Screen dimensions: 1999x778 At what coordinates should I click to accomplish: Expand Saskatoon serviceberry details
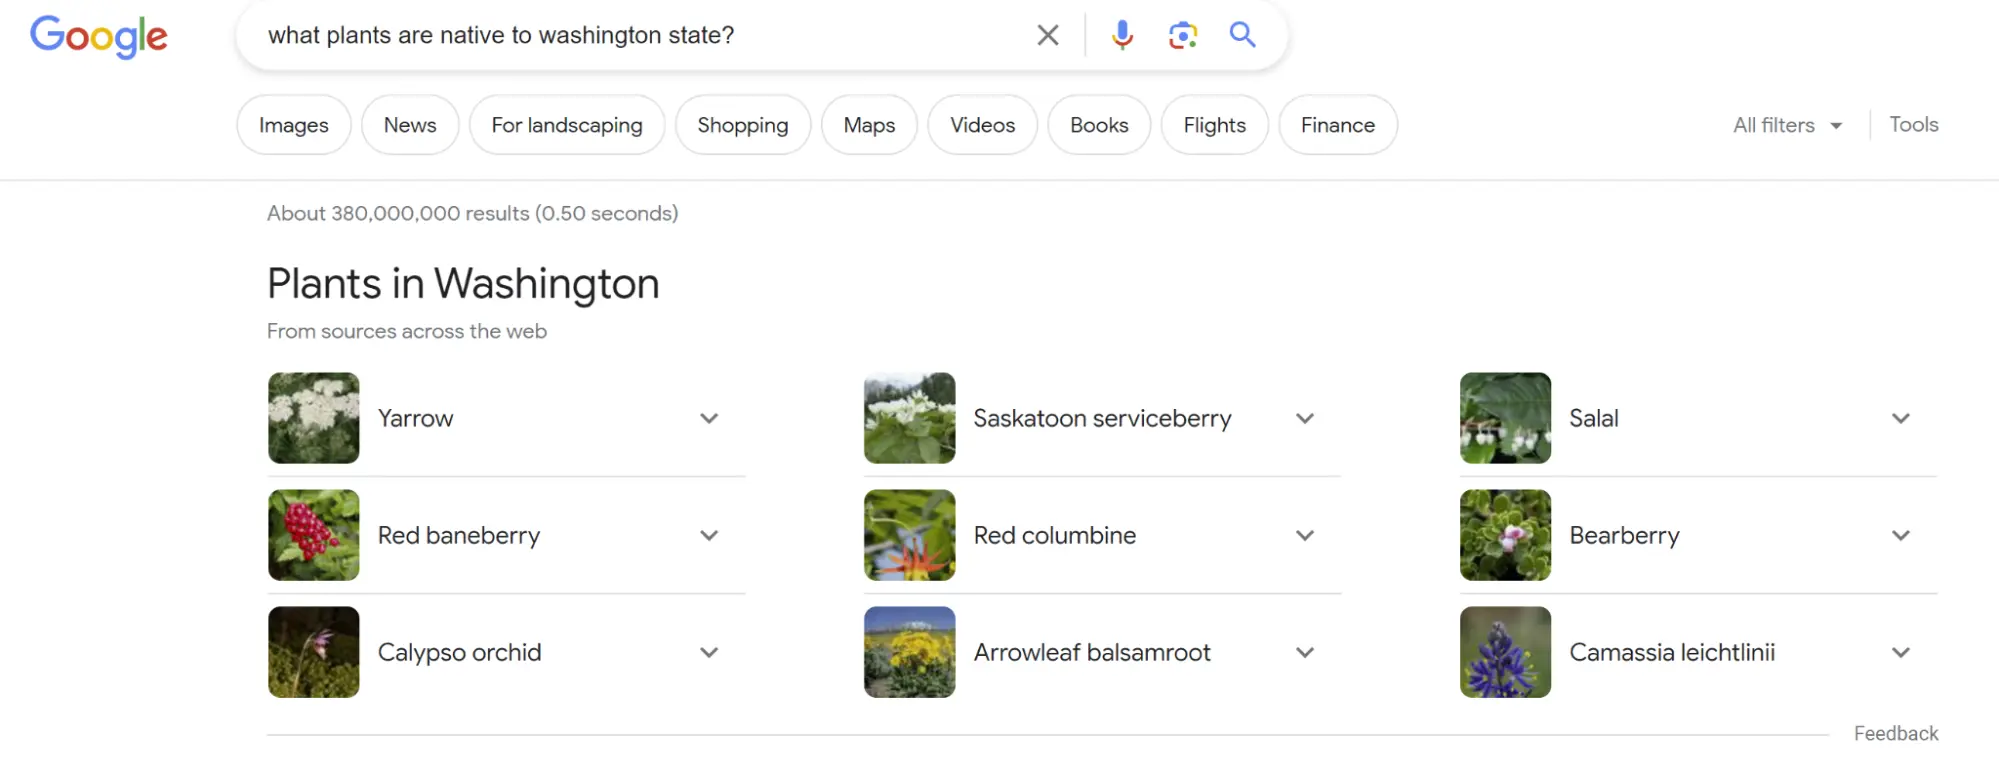pyautogui.click(x=1304, y=419)
